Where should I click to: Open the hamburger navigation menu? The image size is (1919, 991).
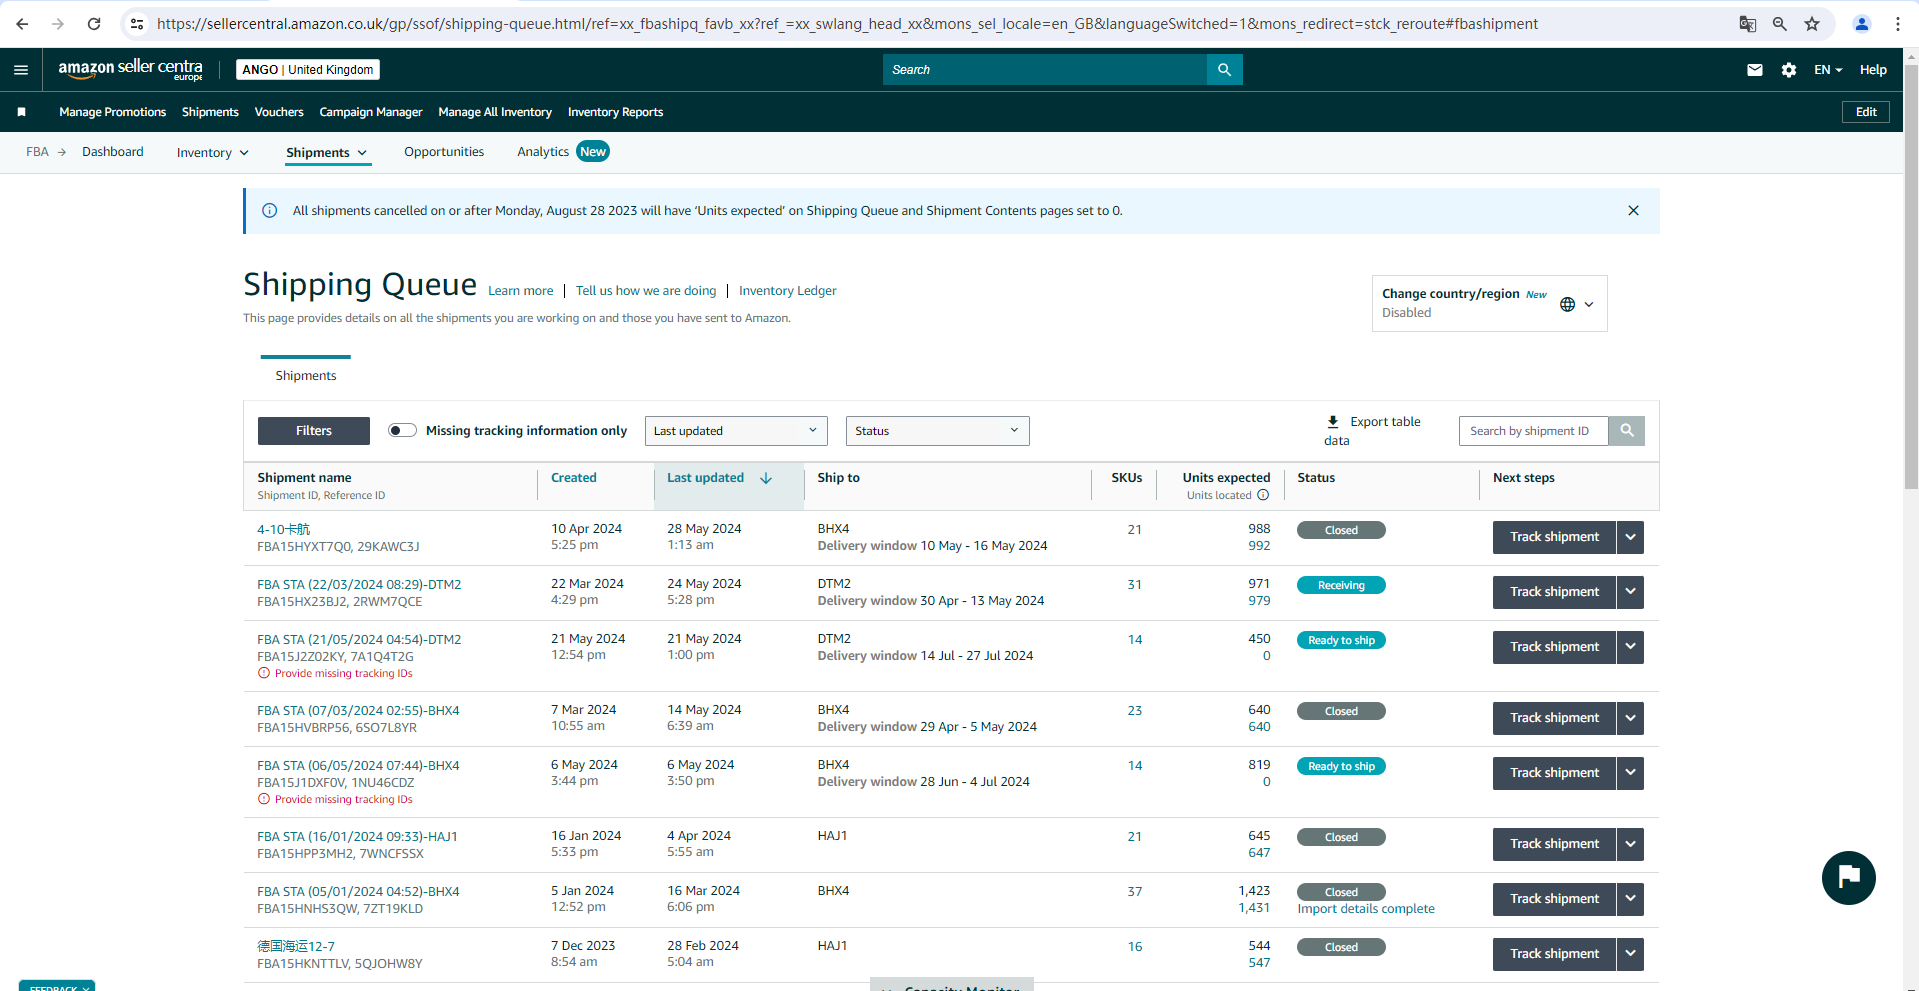(x=21, y=70)
